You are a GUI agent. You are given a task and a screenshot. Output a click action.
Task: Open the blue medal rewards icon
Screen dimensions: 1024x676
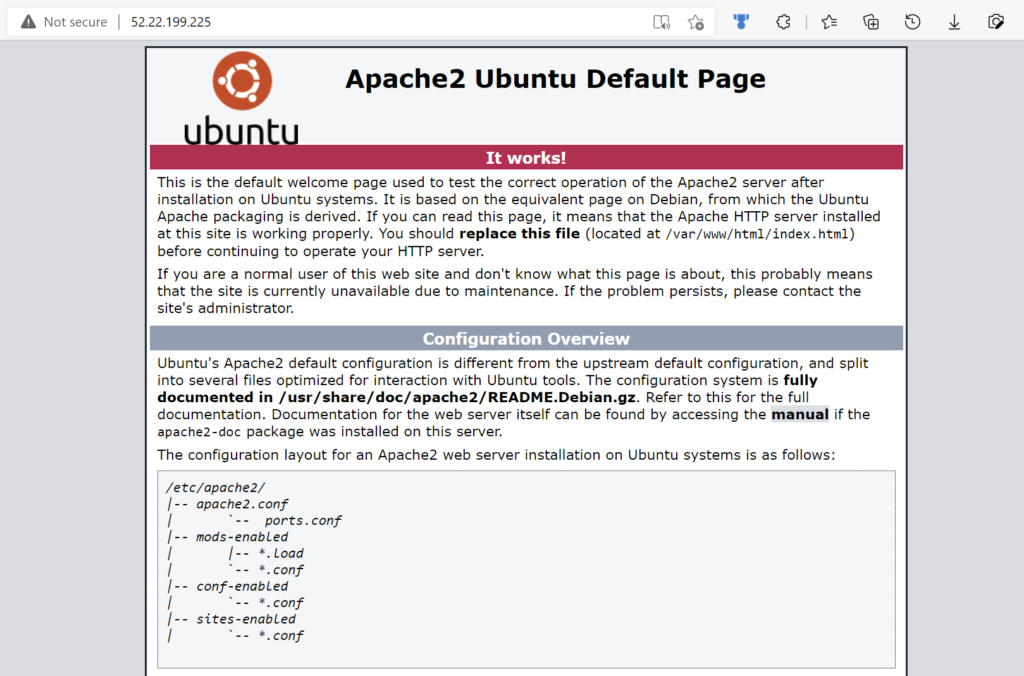(741, 22)
